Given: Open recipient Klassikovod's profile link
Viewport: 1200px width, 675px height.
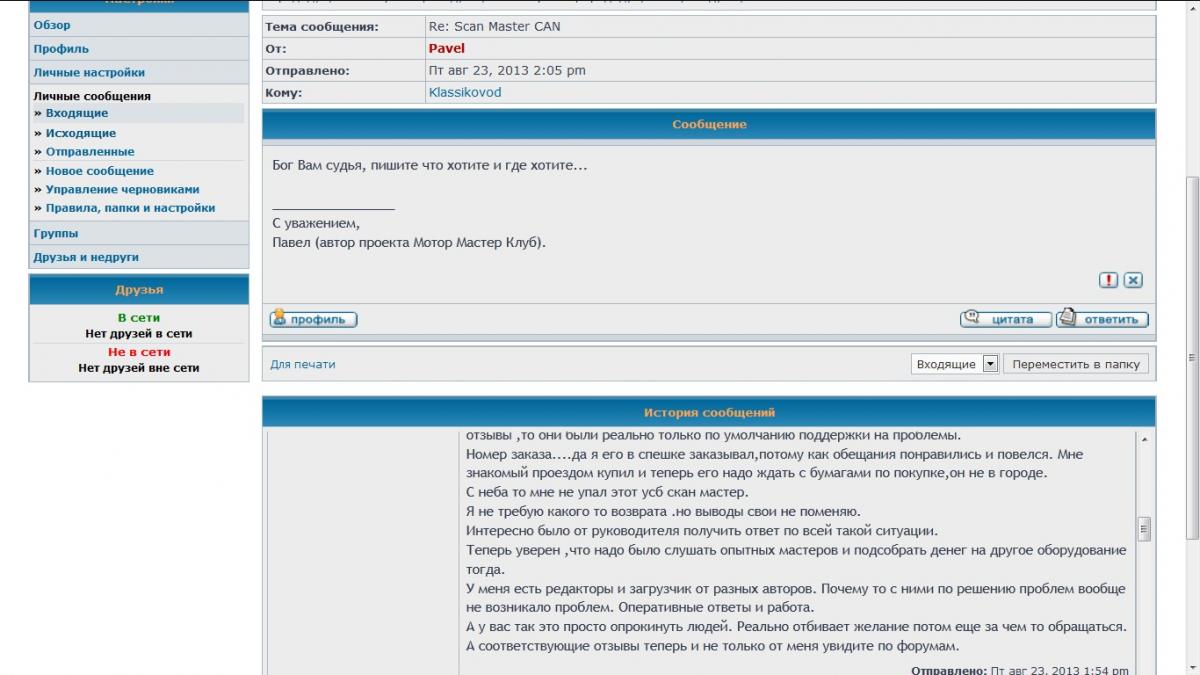Looking at the screenshot, I should [465, 92].
